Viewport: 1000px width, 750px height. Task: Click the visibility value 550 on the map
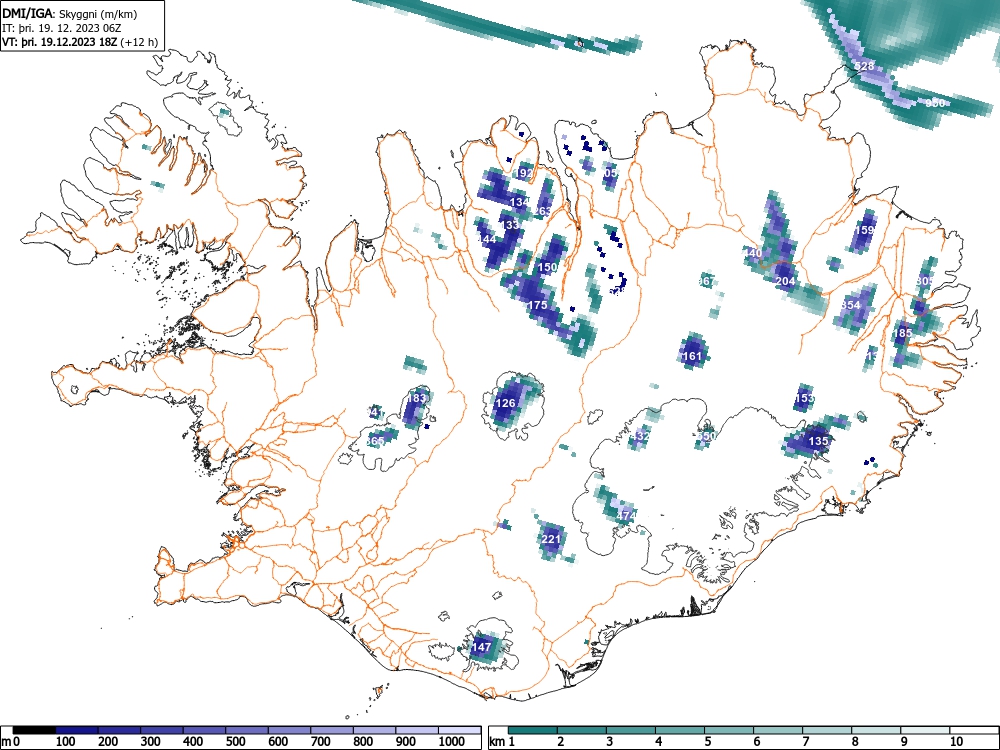[707, 436]
